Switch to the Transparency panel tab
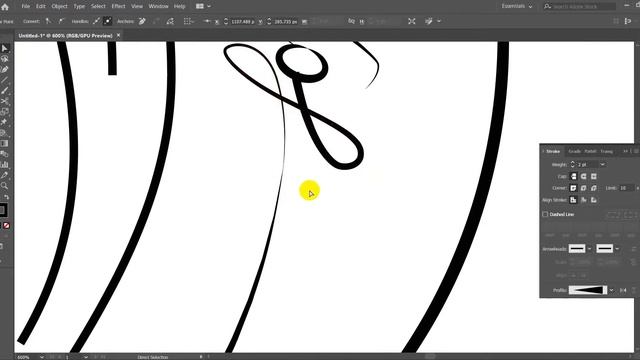 (x=607, y=151)
